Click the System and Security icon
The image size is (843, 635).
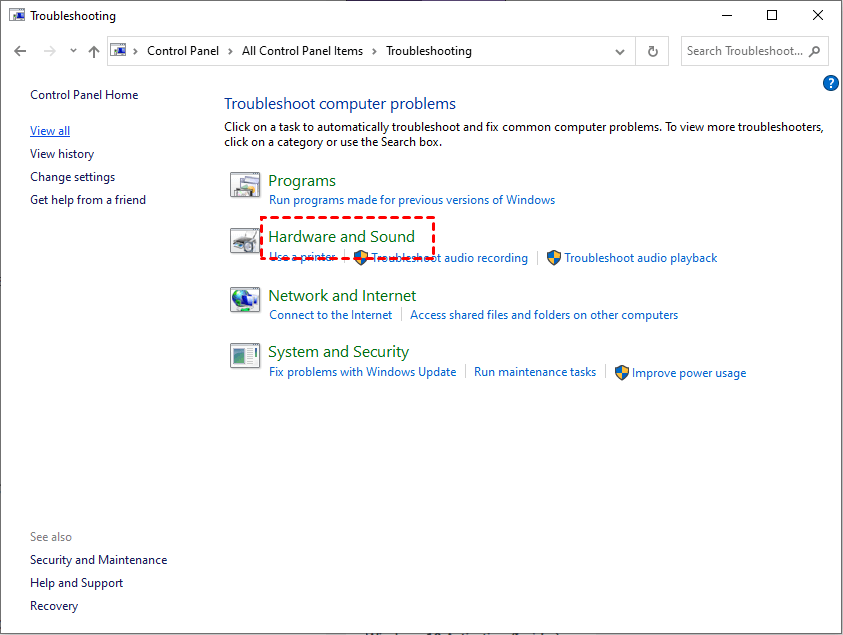pos(245,356)
